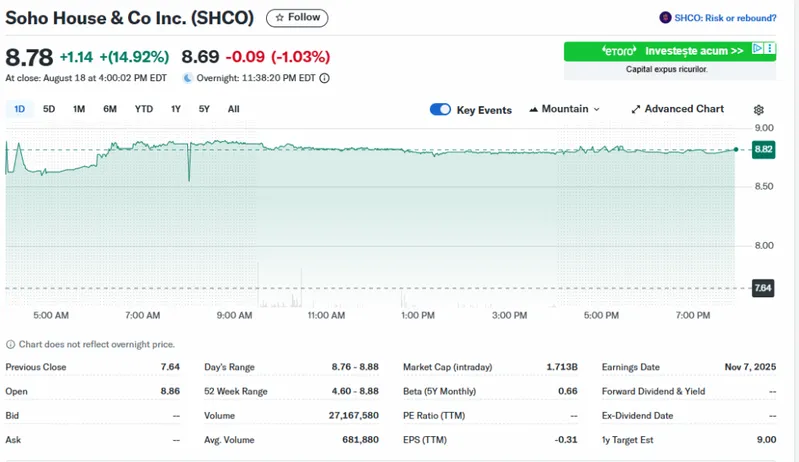
Task: Click the 7.64 previous close chart label
Action: (763, 288)
